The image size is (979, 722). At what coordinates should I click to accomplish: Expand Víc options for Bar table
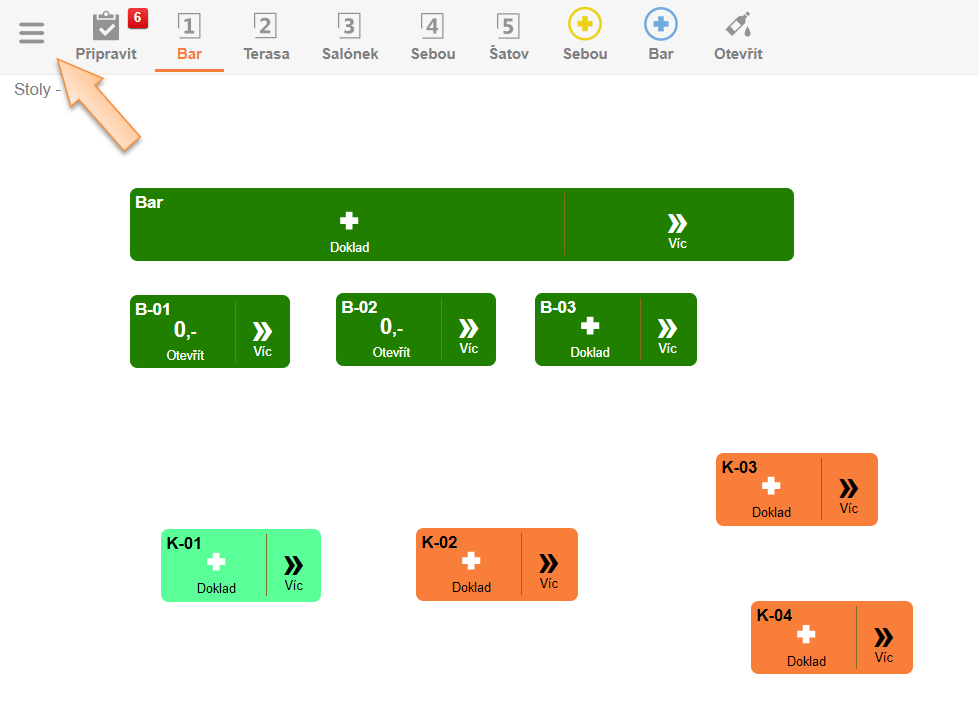pyautogui.click(x=677, y=230)
